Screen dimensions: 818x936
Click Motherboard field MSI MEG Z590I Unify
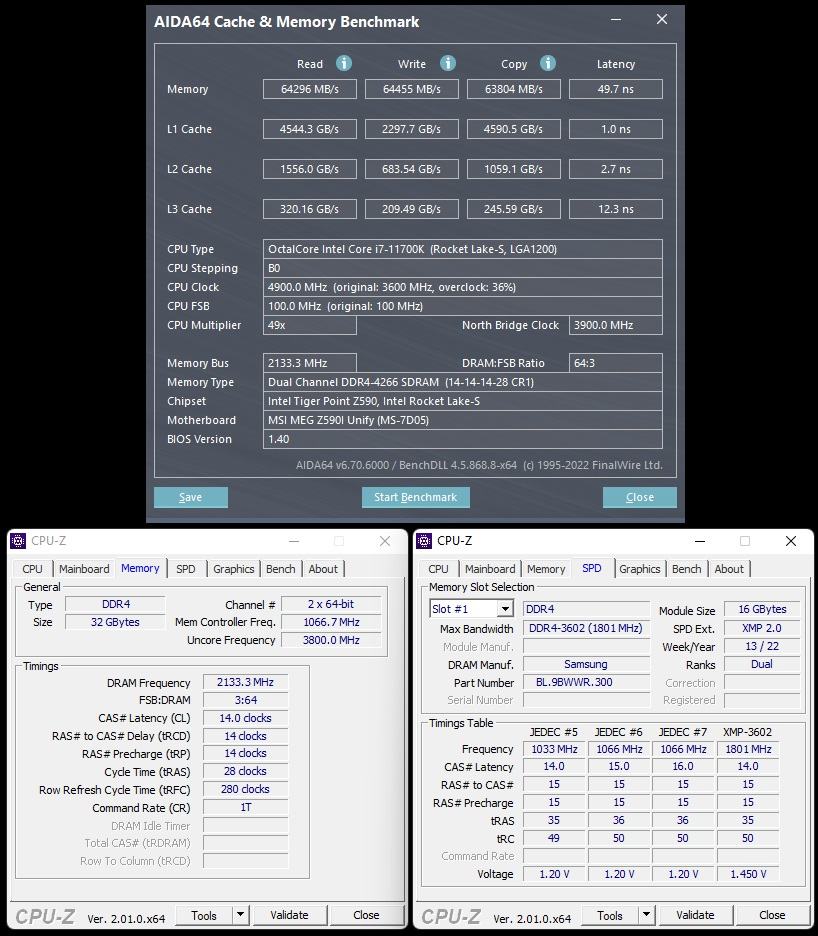(x=463, y=420)
